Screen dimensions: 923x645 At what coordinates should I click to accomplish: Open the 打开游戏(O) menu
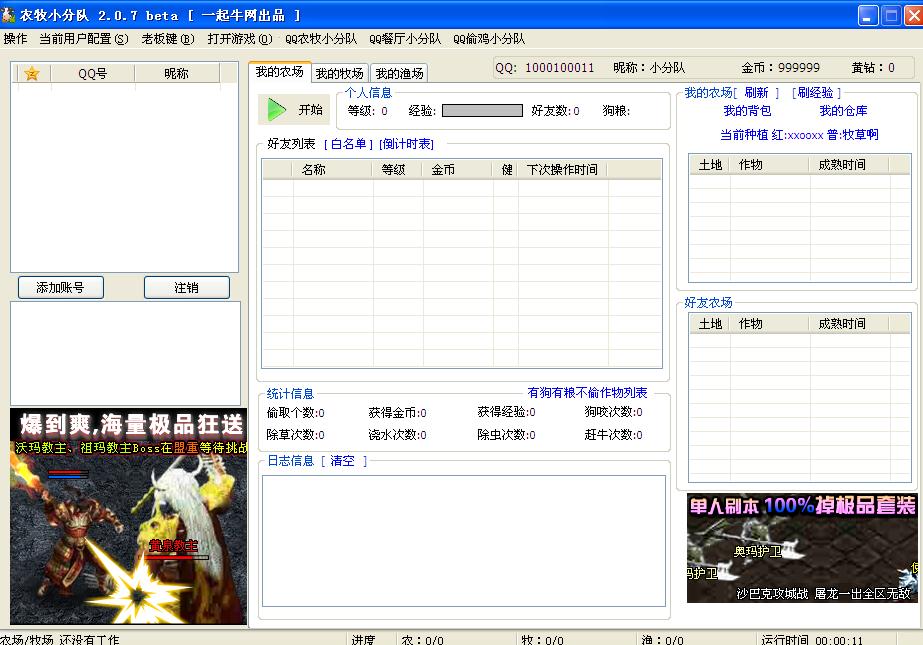[x=240, y=39]
